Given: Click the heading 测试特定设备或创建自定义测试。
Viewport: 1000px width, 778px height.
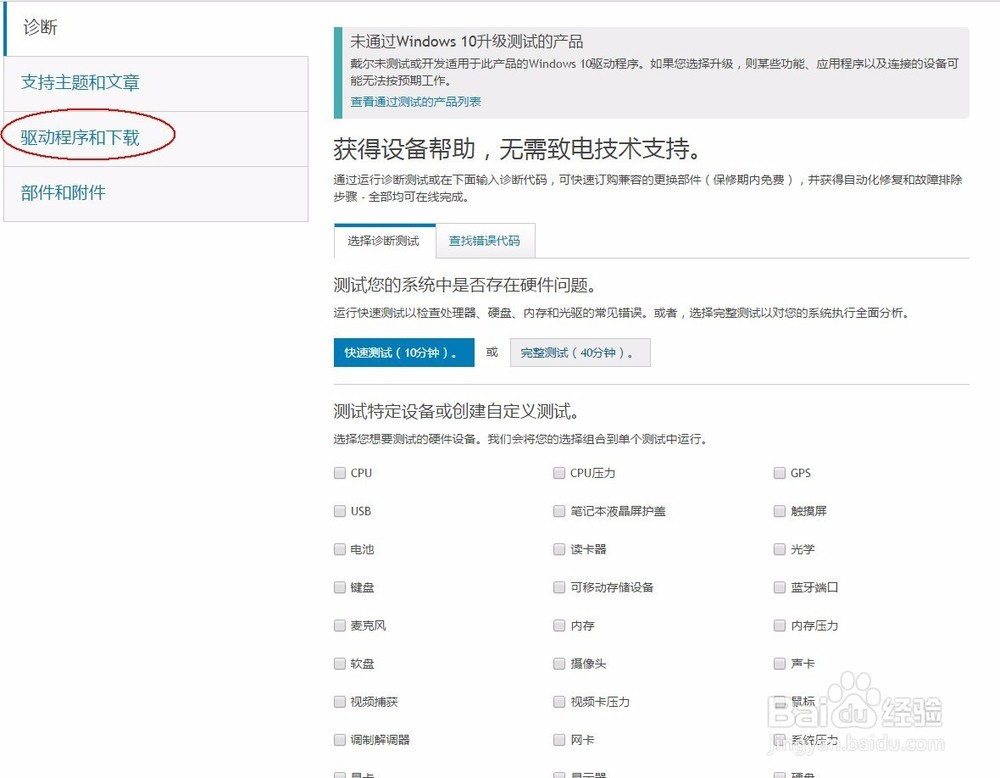Looking at the screenshot, I should point(457,411).
